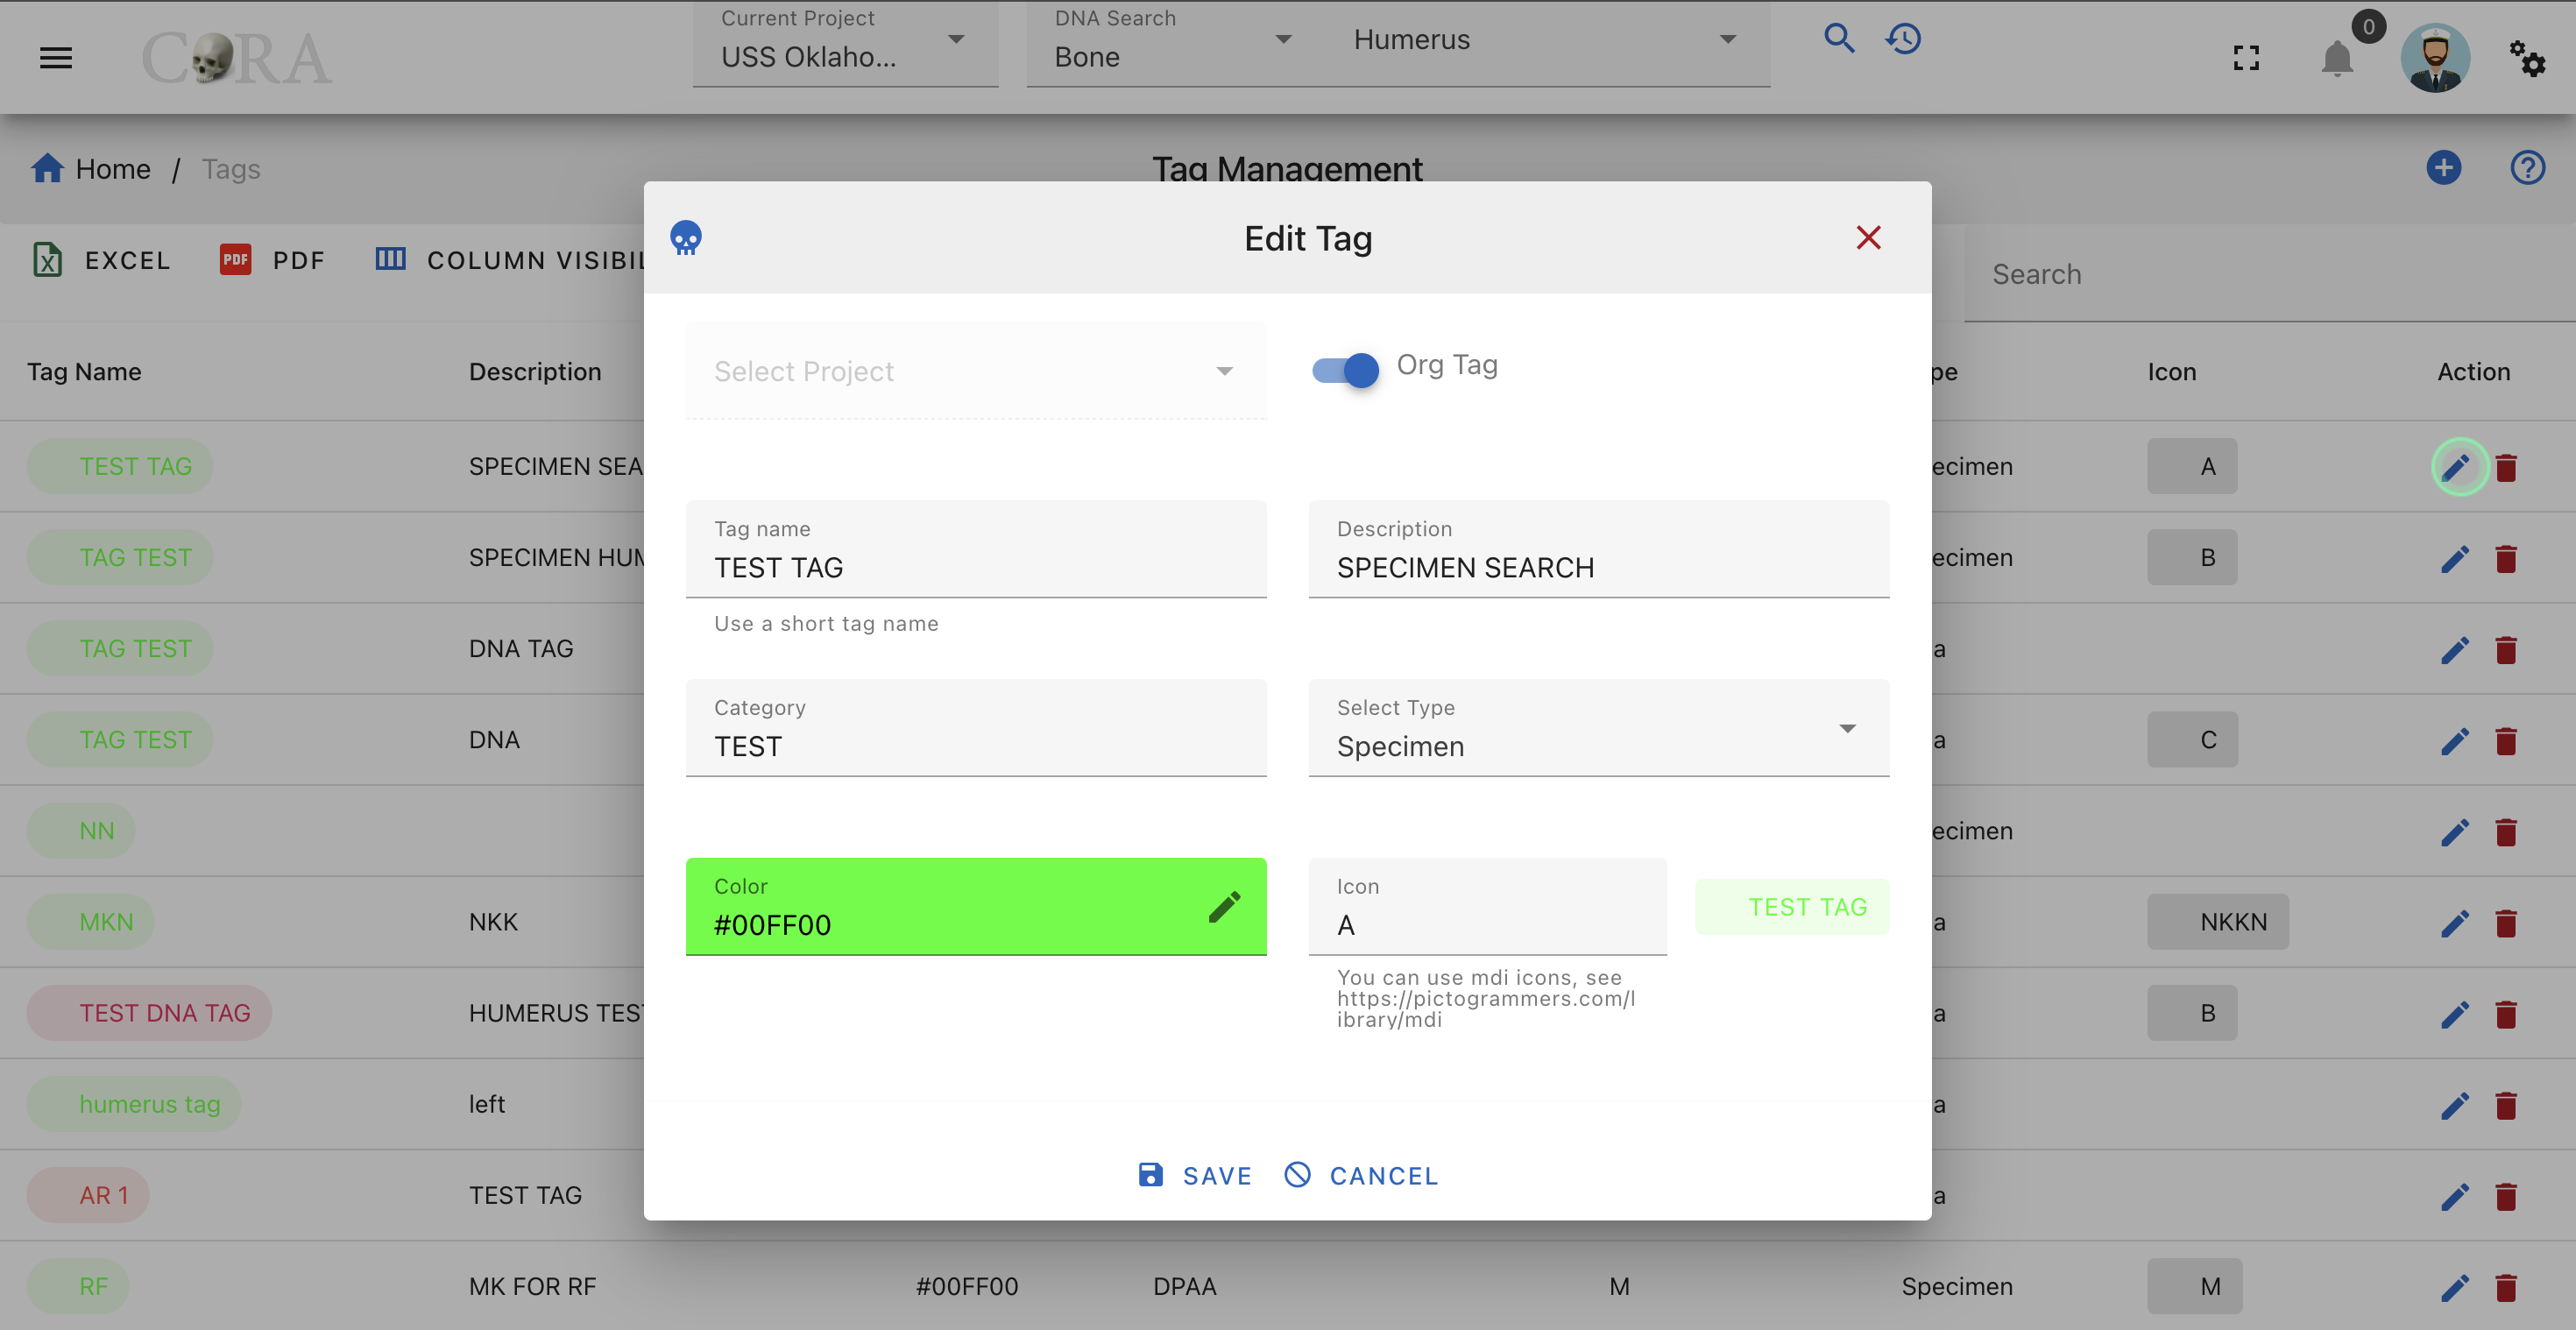
Task: Click the Home breadcrumb link
Action: click(x=91, y=169)
